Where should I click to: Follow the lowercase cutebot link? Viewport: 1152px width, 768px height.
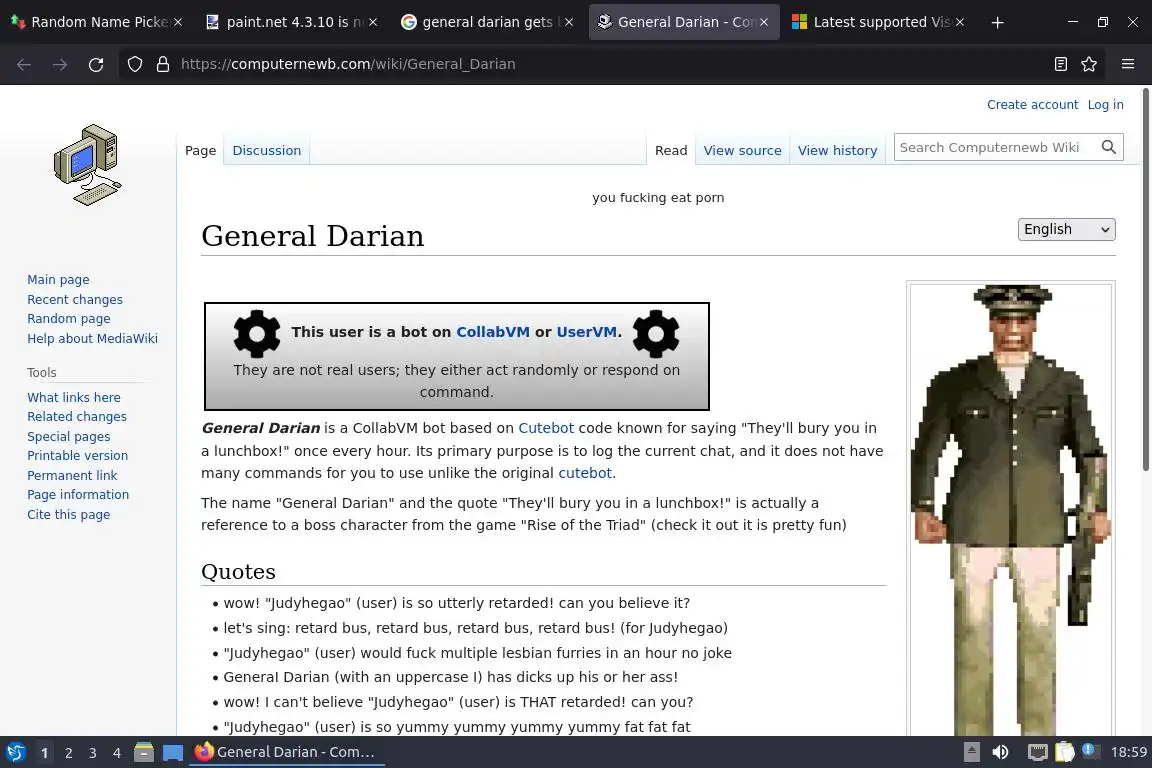pos(585,473)
